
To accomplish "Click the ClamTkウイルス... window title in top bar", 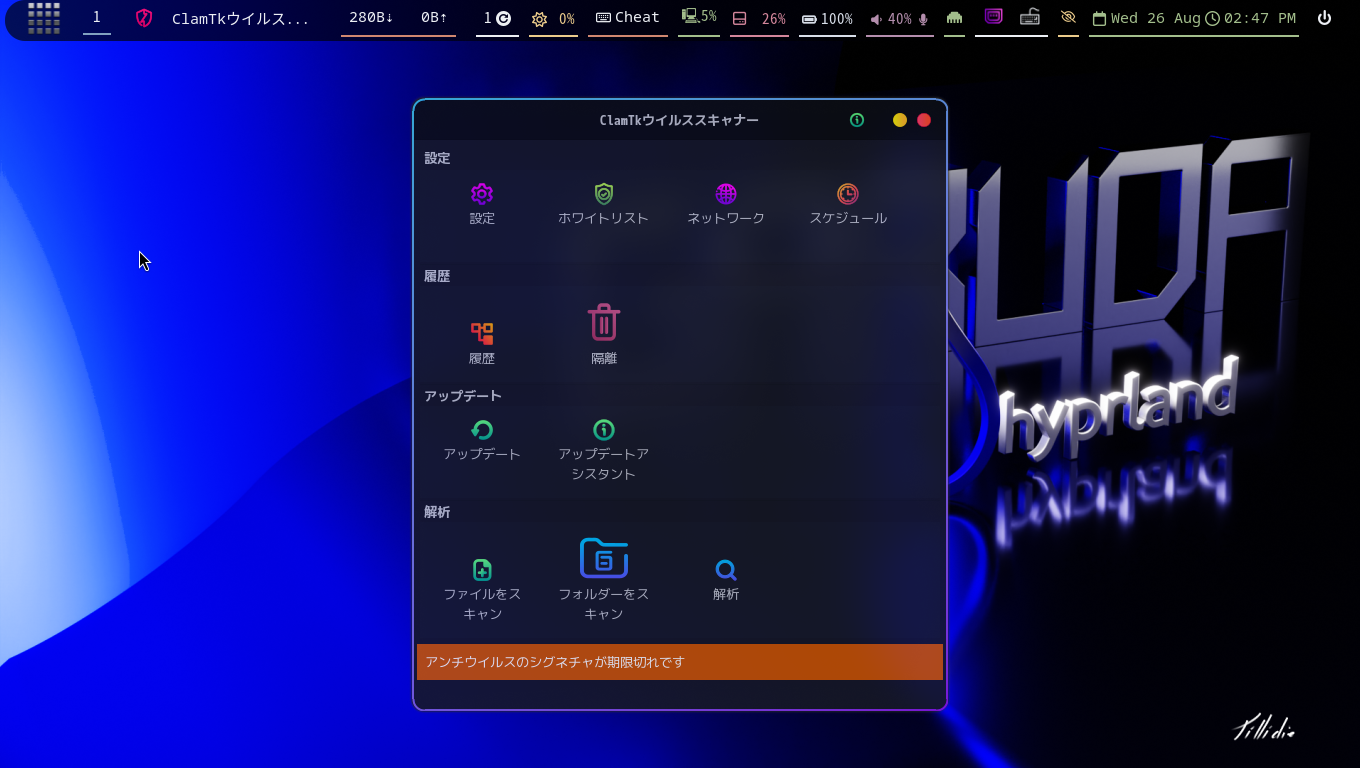I will (241, 18).
